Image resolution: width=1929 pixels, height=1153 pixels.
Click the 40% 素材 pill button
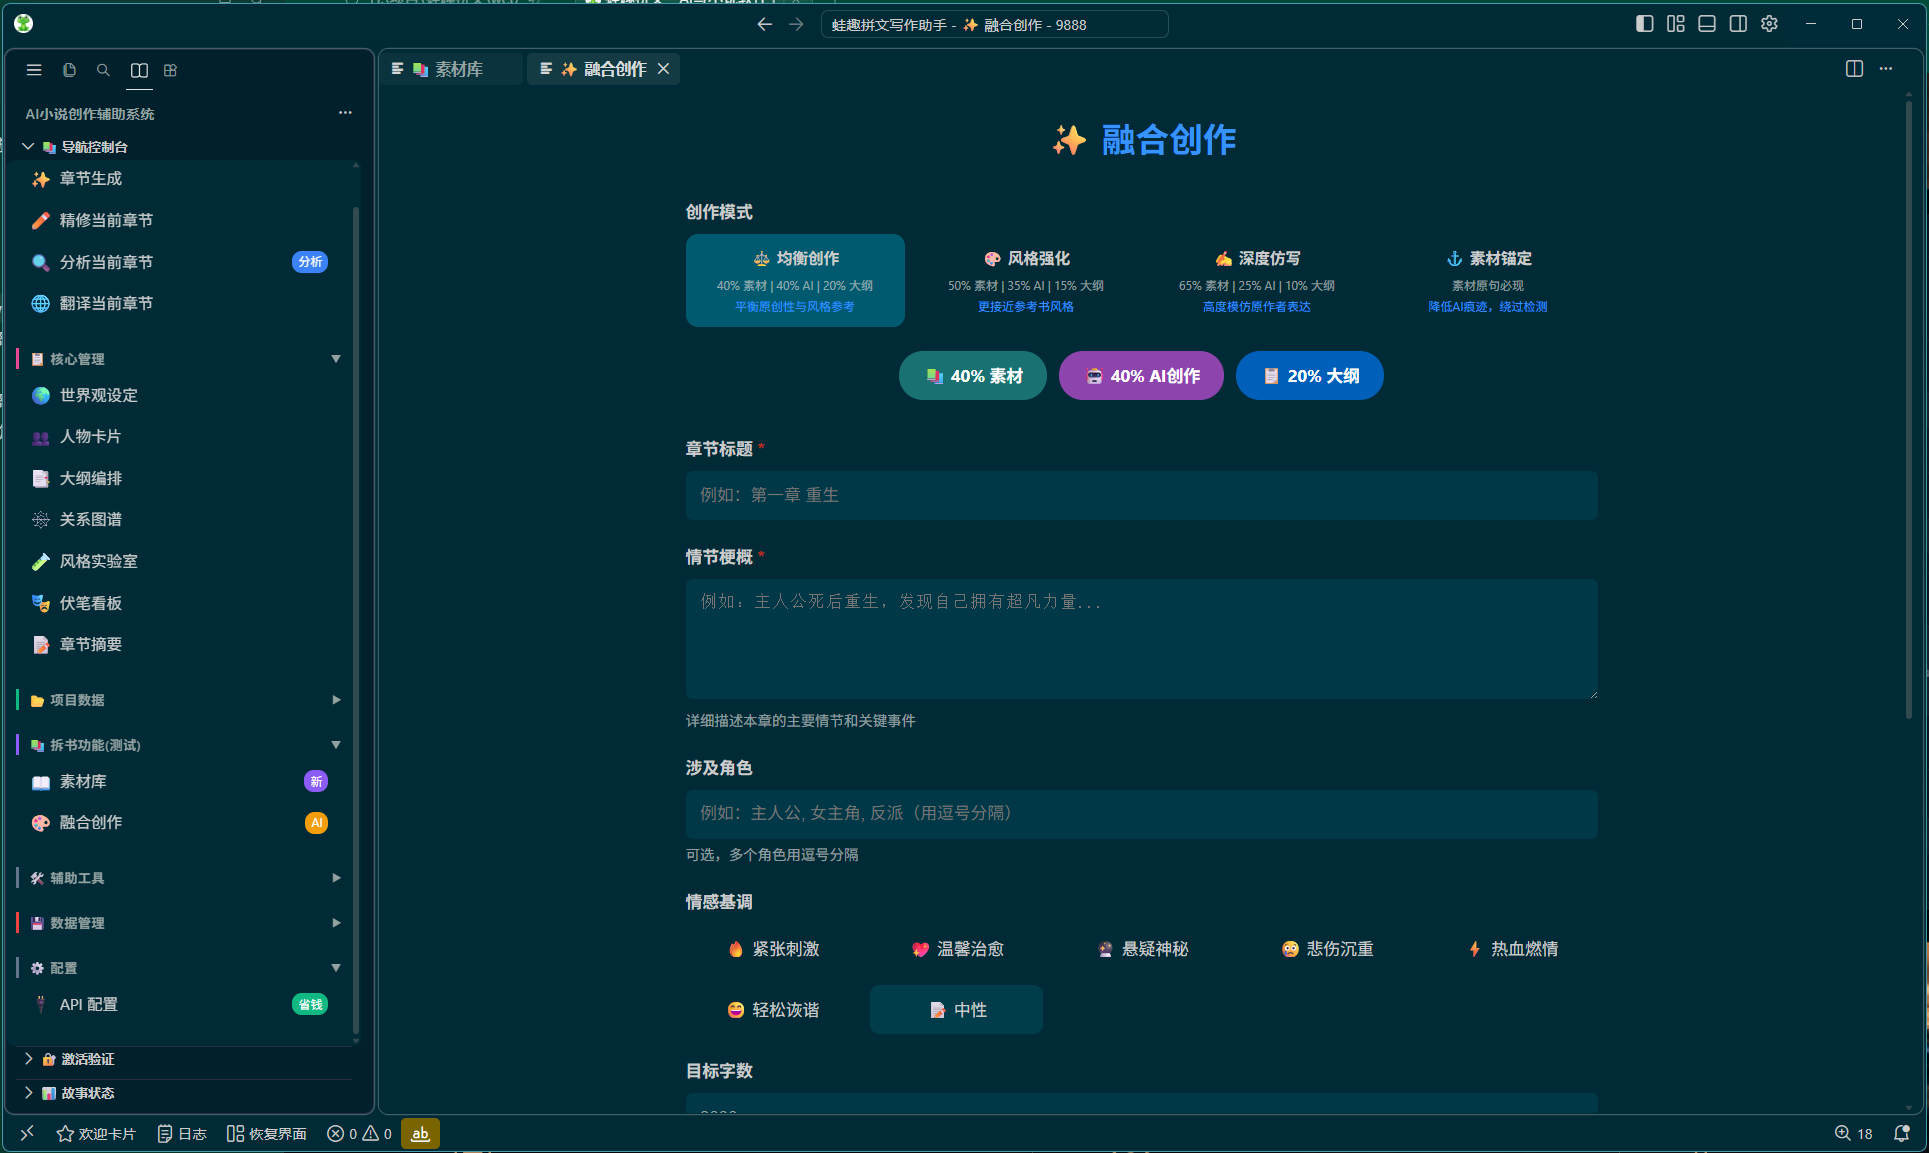point(973,376)
